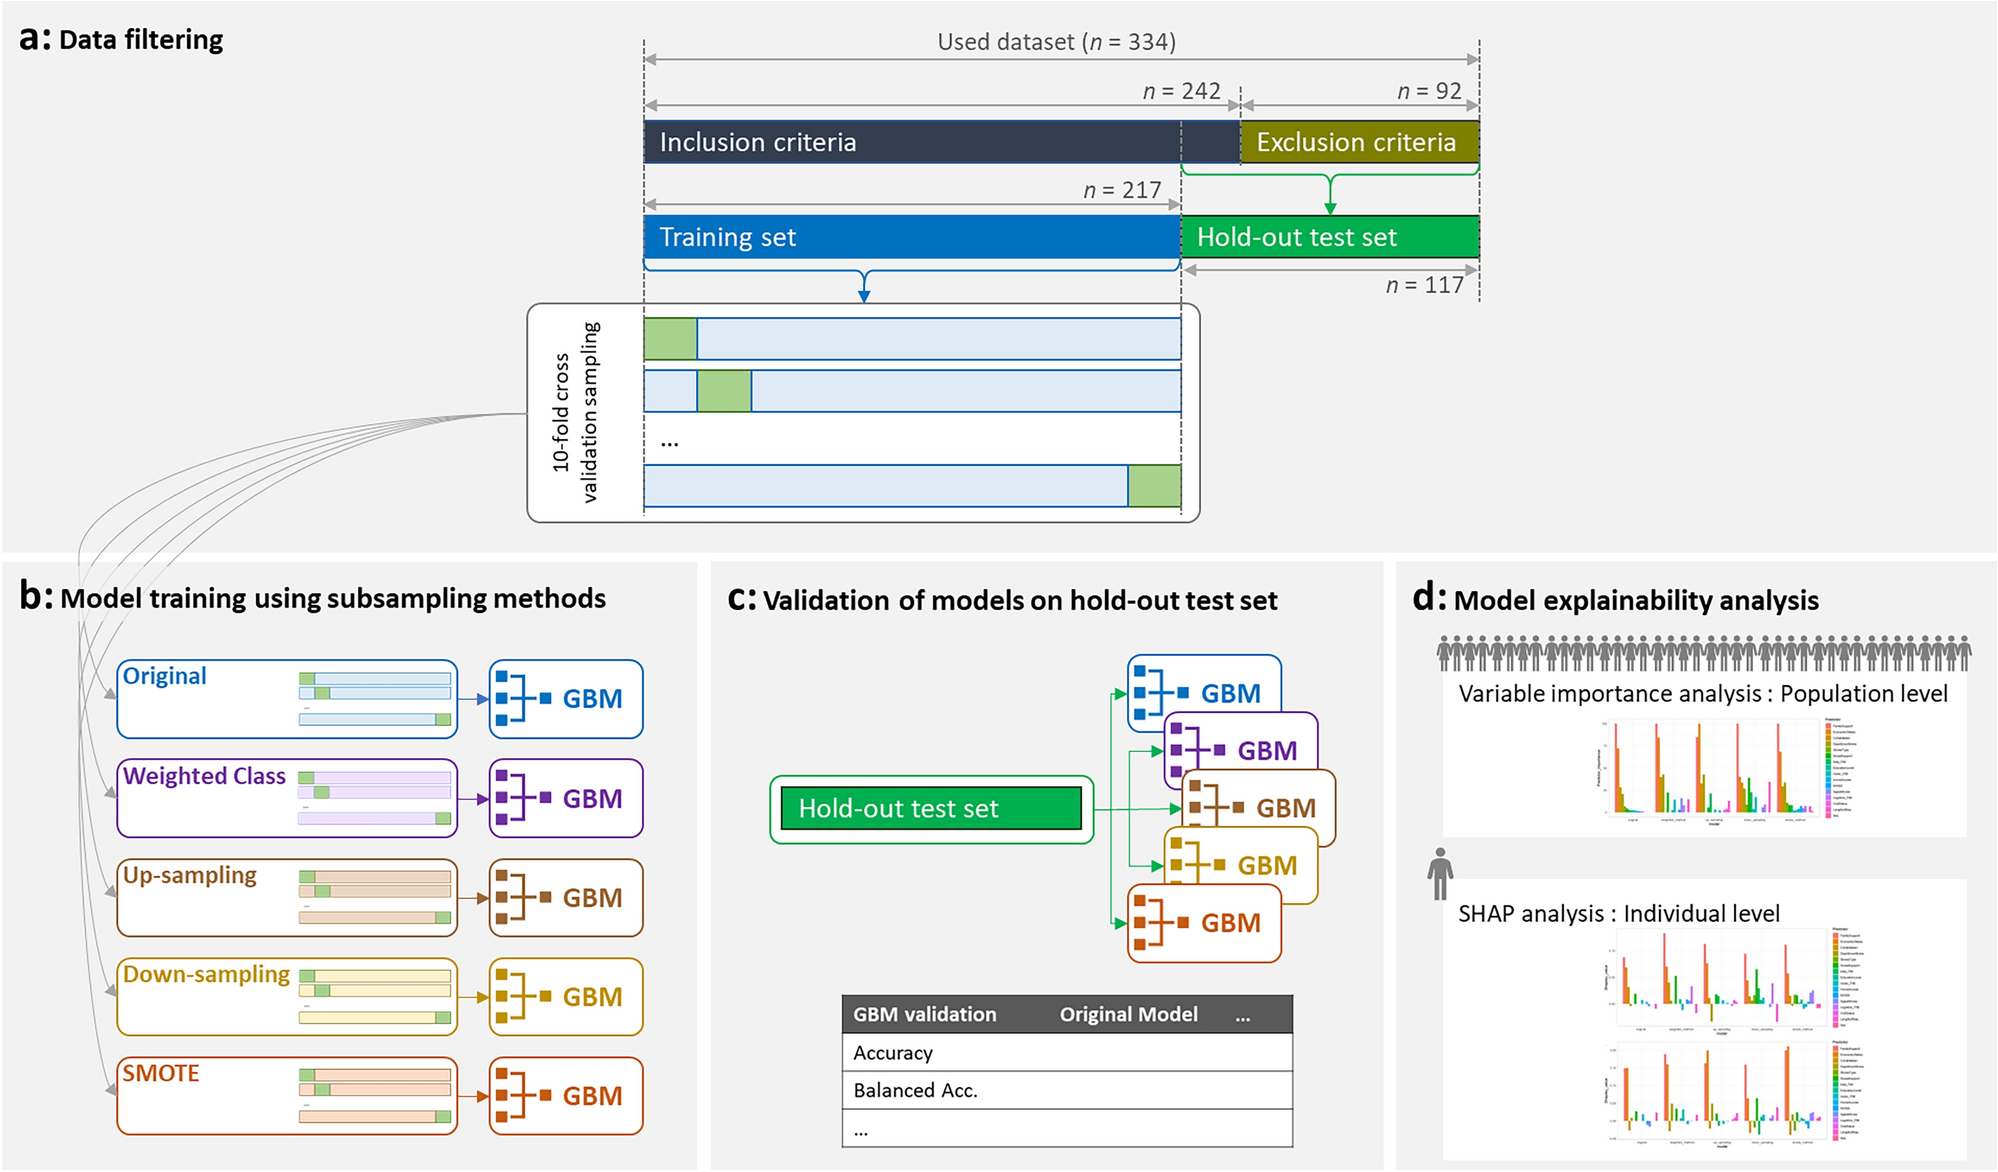This screenshot has width=1998, height=1172.
Task: Click the olive Exclusion criteria bar
Action: pos(1358,142)
